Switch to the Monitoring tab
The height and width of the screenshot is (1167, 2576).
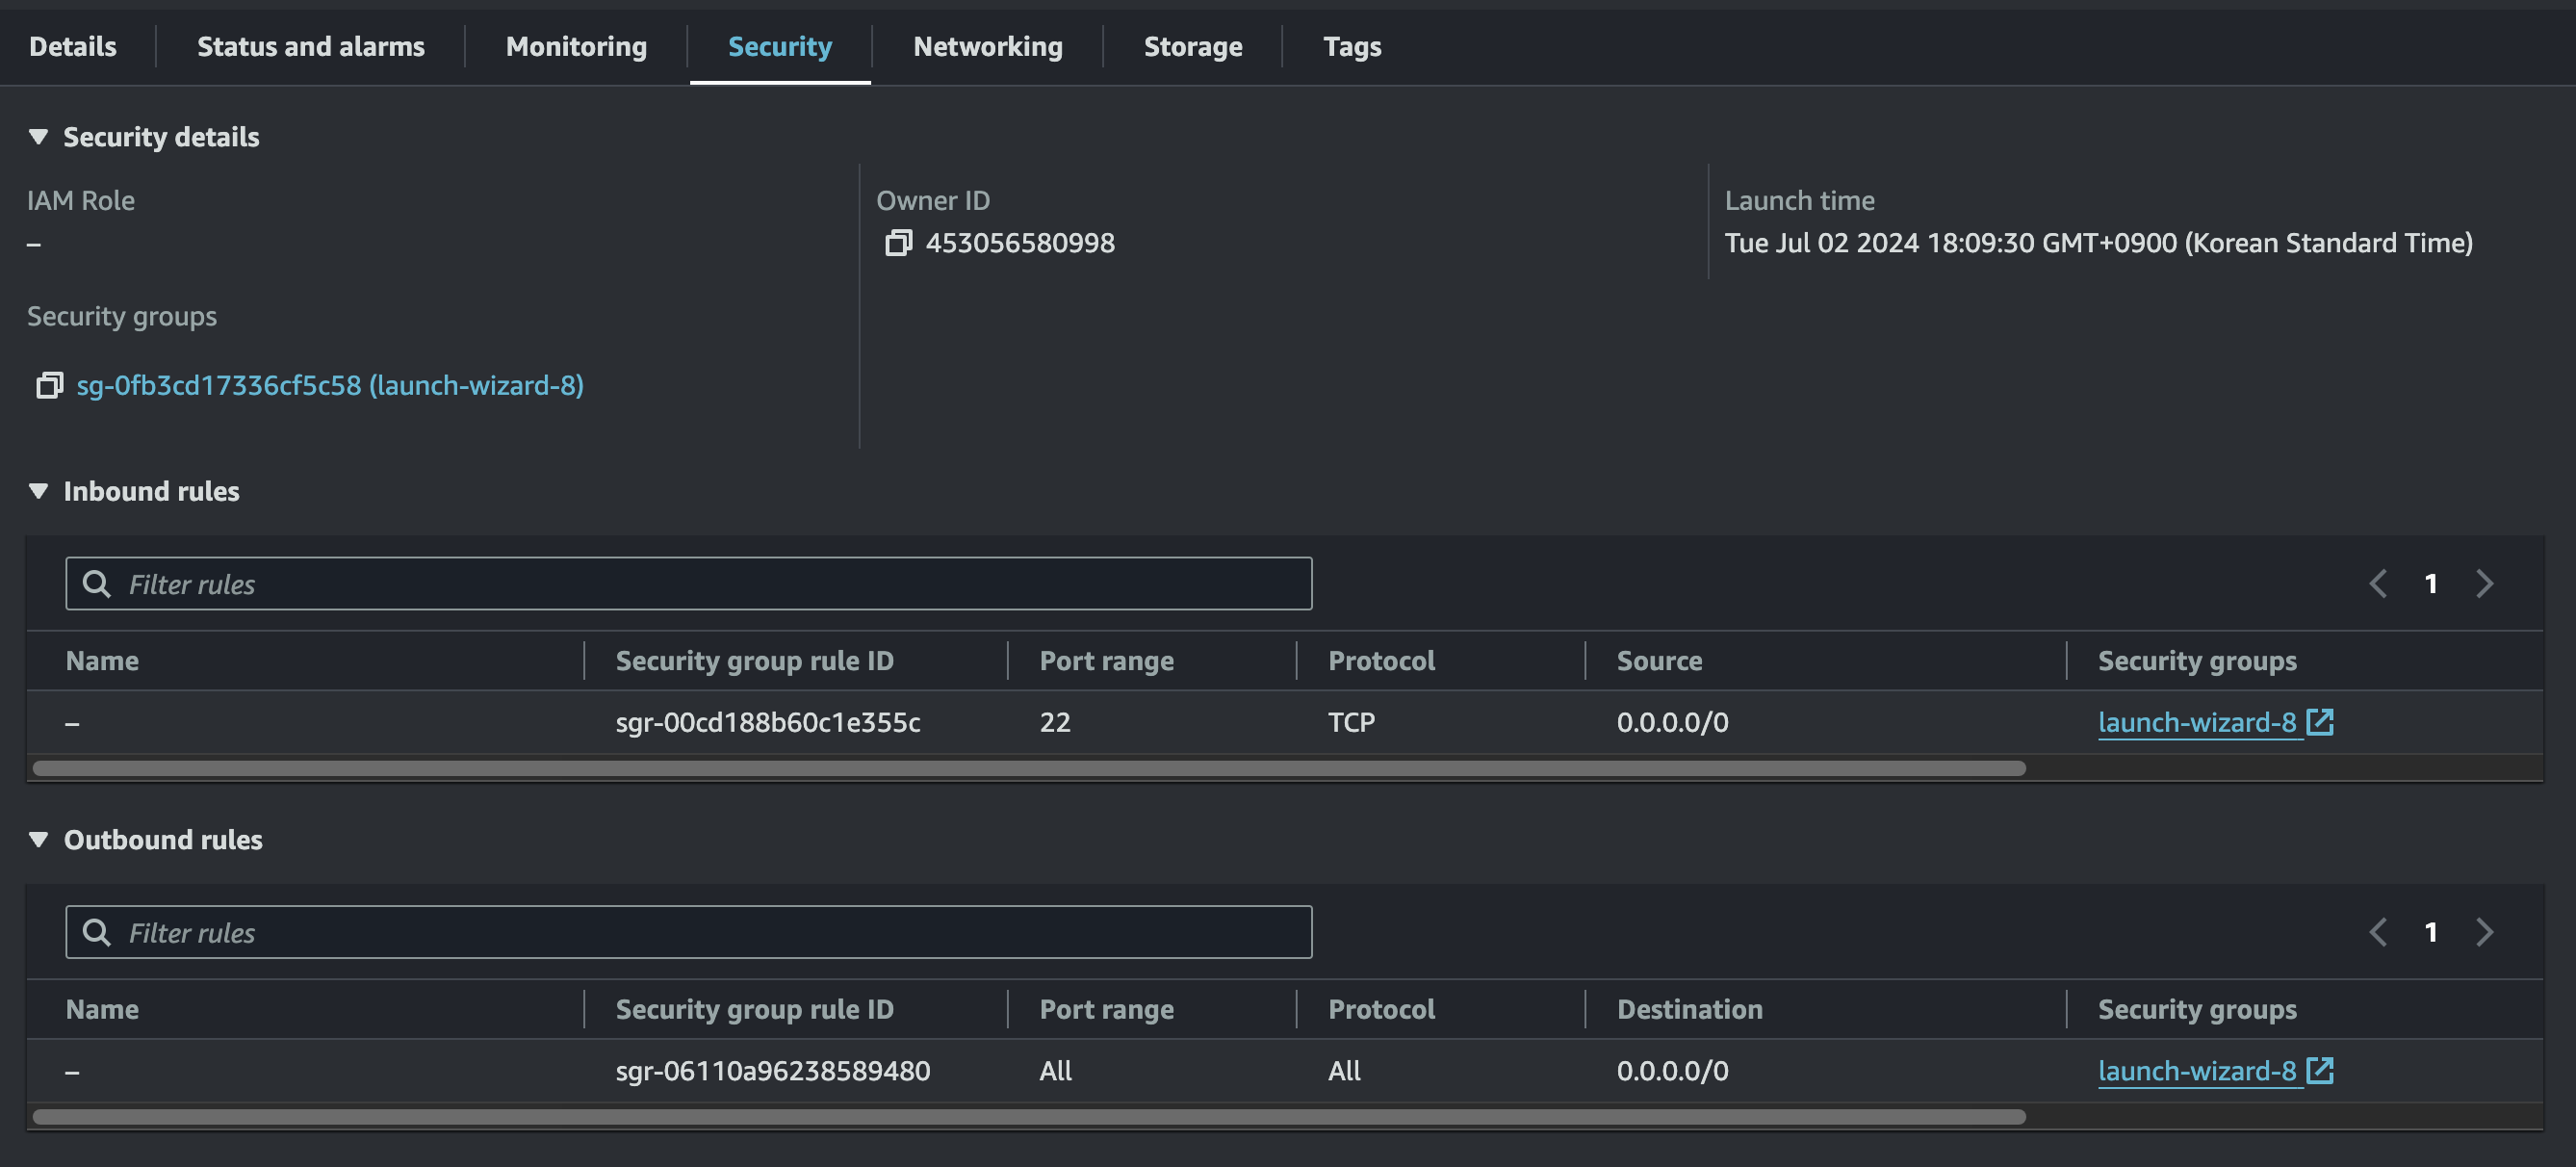pos(576,46)
